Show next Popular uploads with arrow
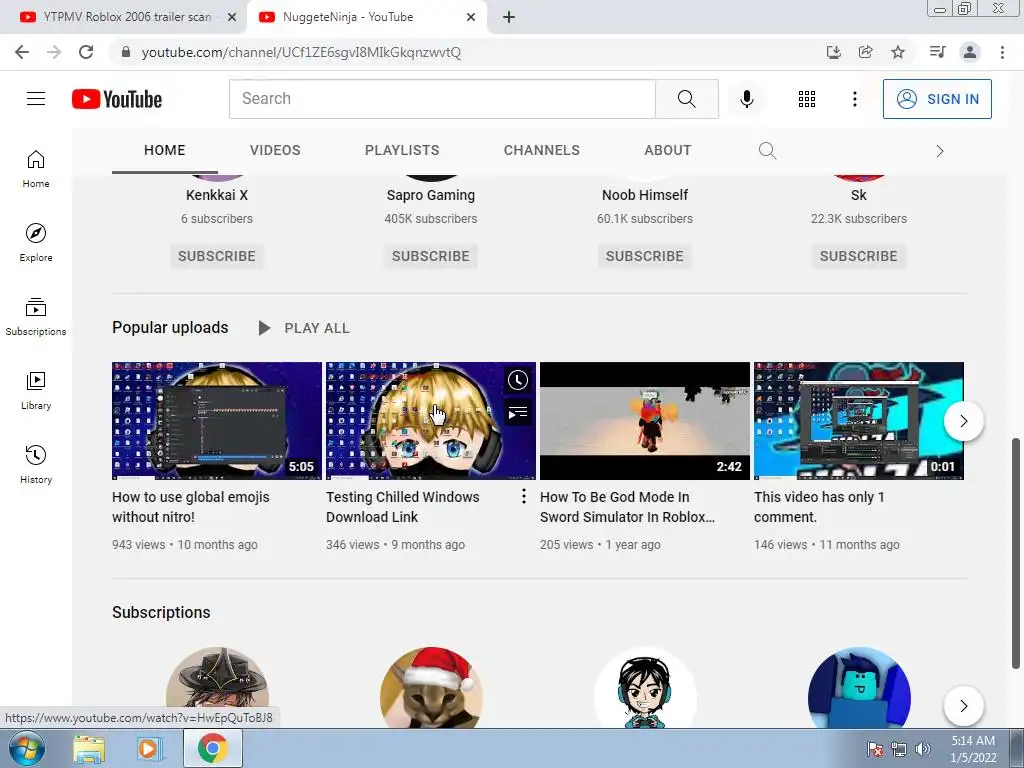 [963, 421]
